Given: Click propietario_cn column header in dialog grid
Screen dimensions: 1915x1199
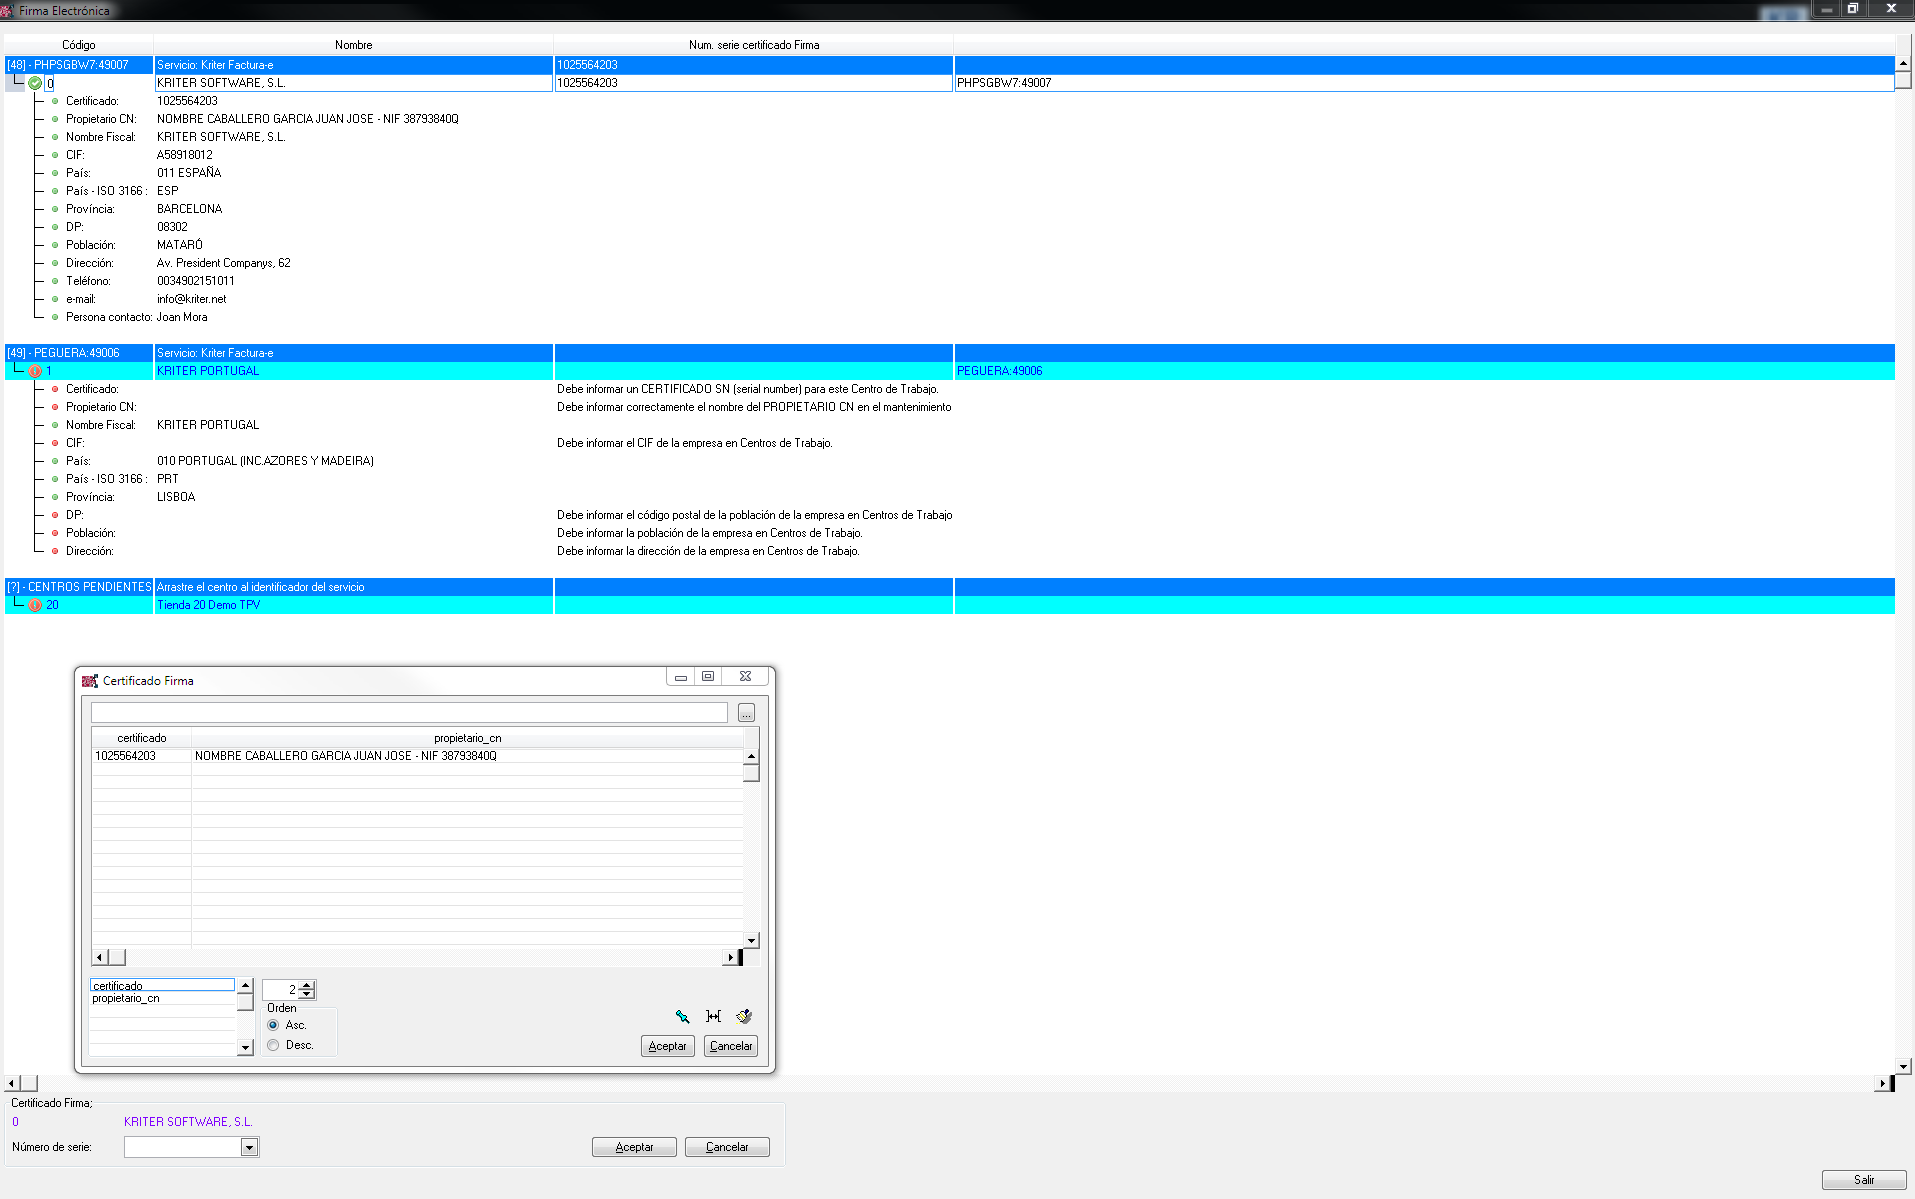Looking at the screenshot, I should 467,738.
